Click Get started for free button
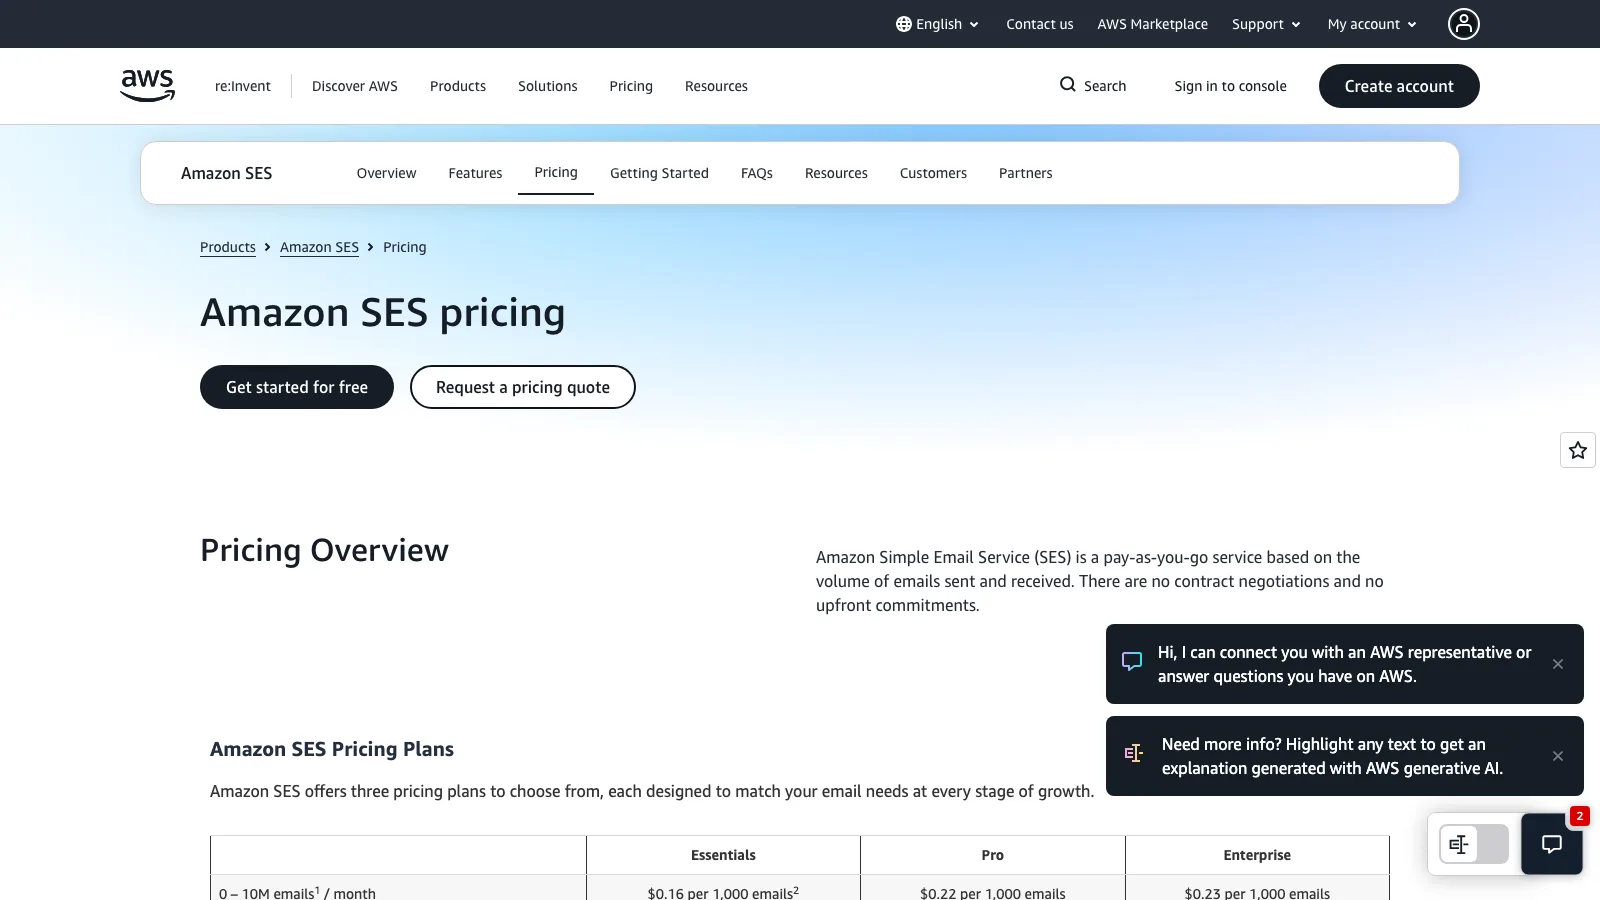Screen dimensions: 1600x900 point(297,387)
